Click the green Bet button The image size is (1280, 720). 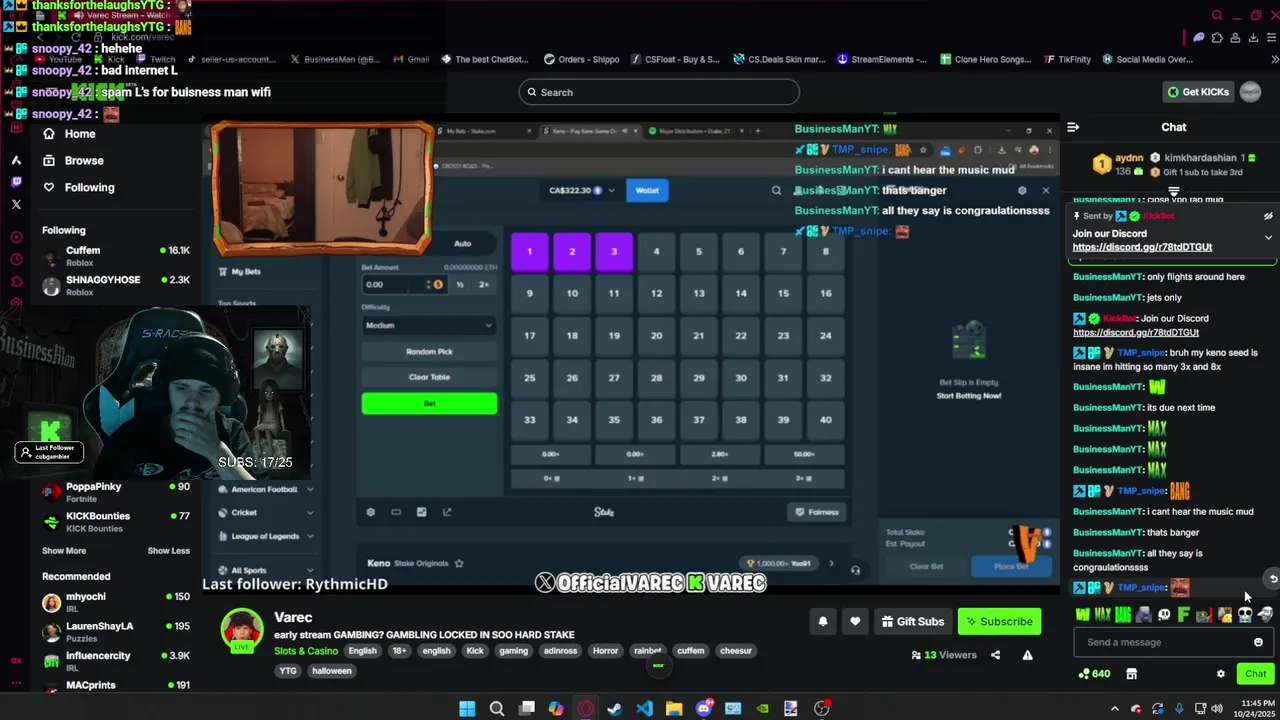pyautogui.click(x=429, y=403)
